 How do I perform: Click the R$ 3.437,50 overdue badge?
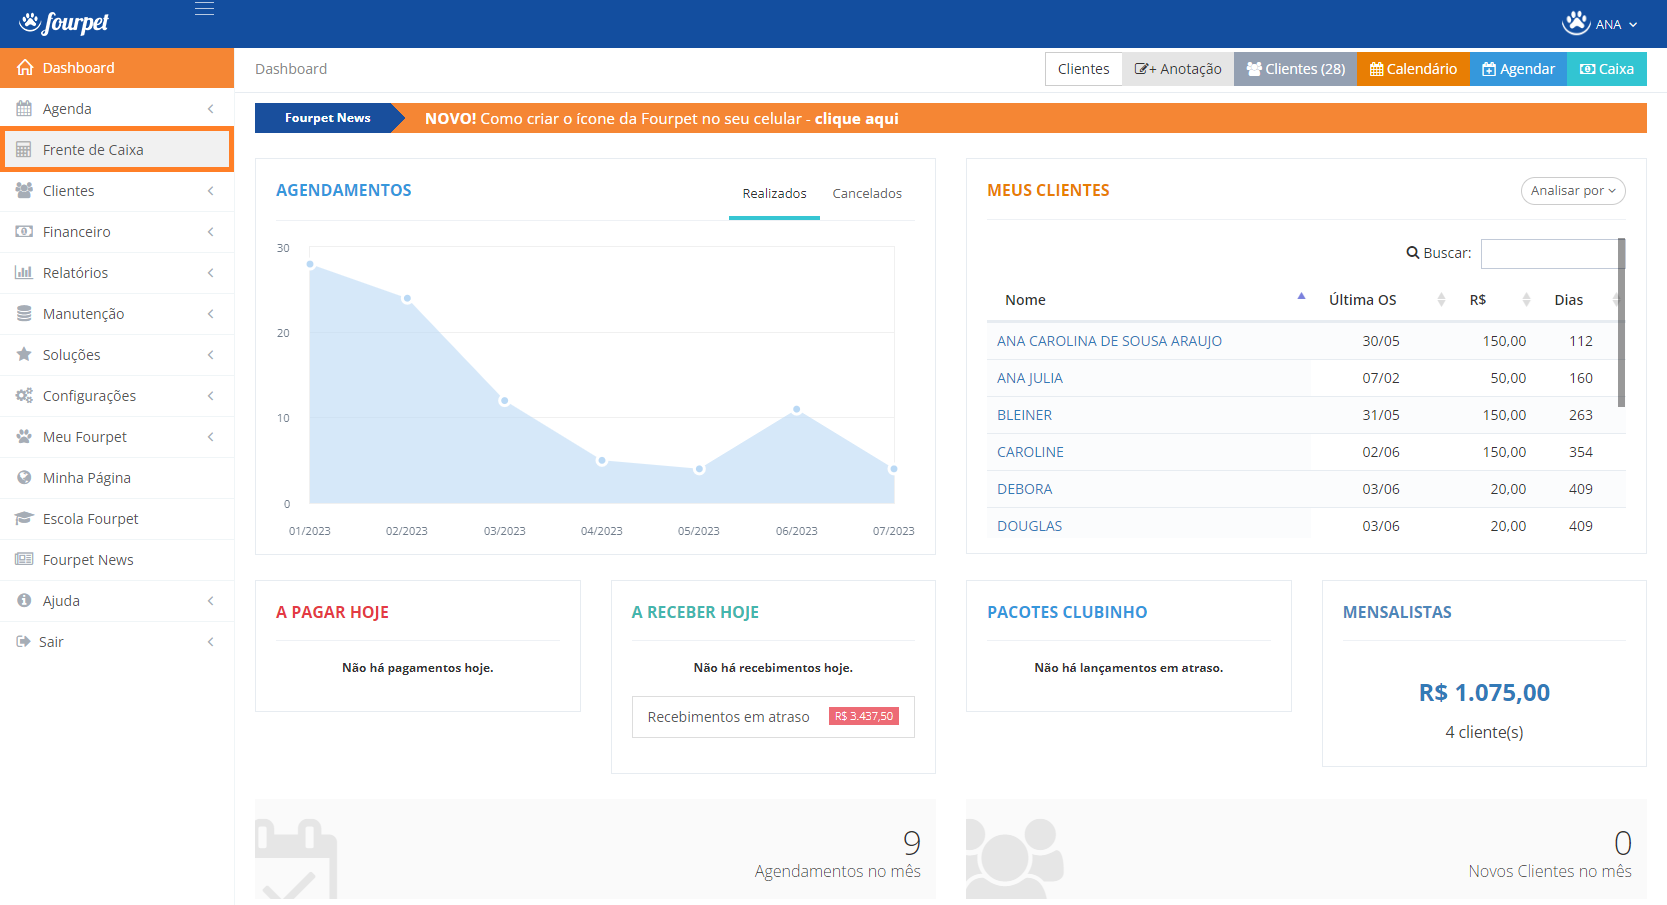click(864, 716)
